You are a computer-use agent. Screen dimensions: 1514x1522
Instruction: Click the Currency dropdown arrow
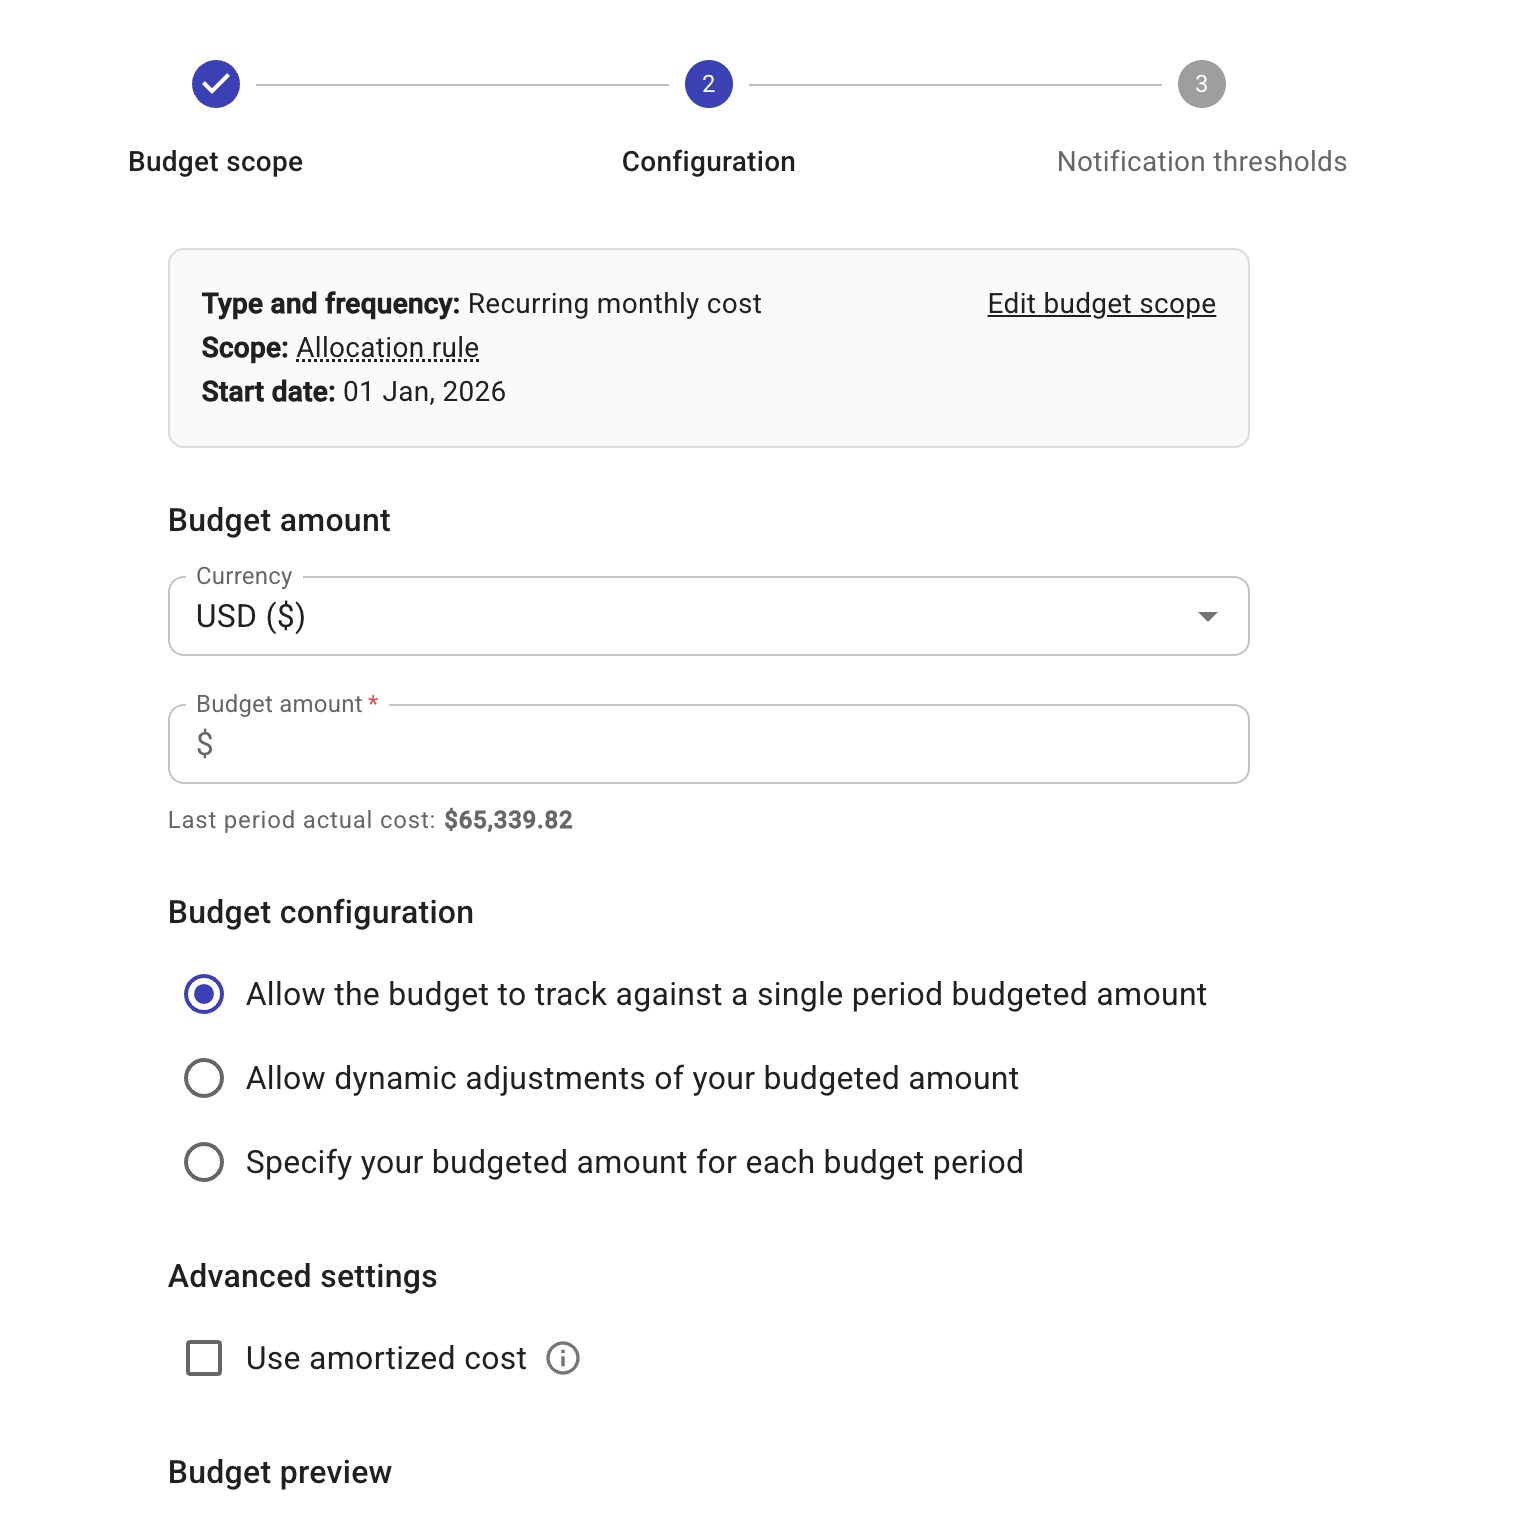(x=1207, y=616)
